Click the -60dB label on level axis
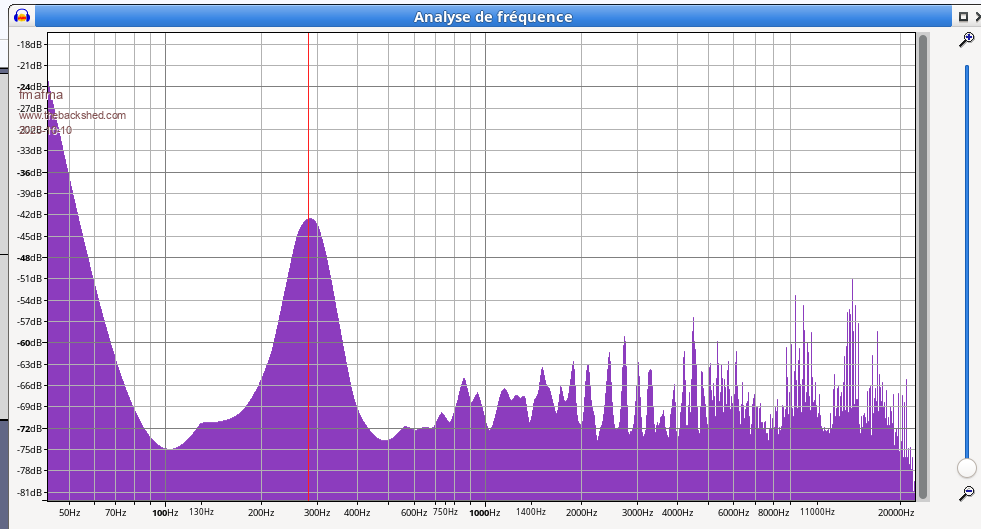Image resolution: width=981 pixels, height=529 pixels. 30,343
